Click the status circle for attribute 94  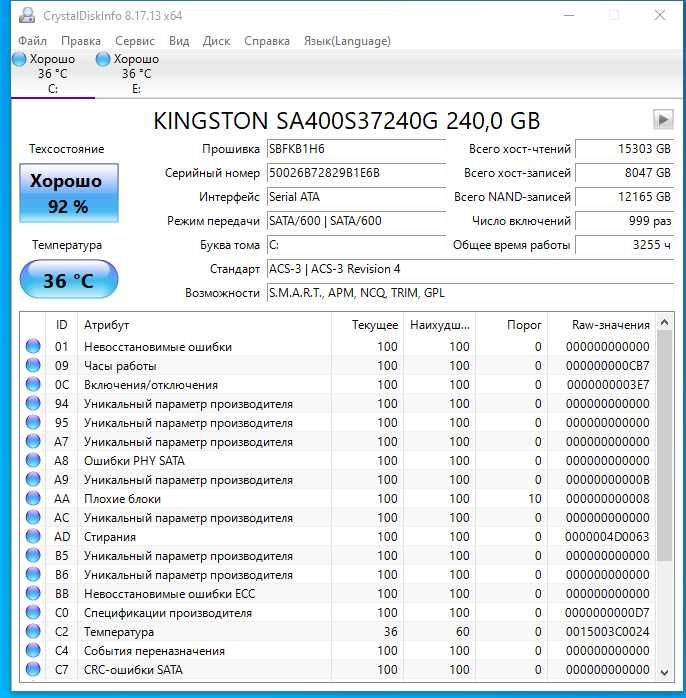pyautogui.click(x=33, y=403)
